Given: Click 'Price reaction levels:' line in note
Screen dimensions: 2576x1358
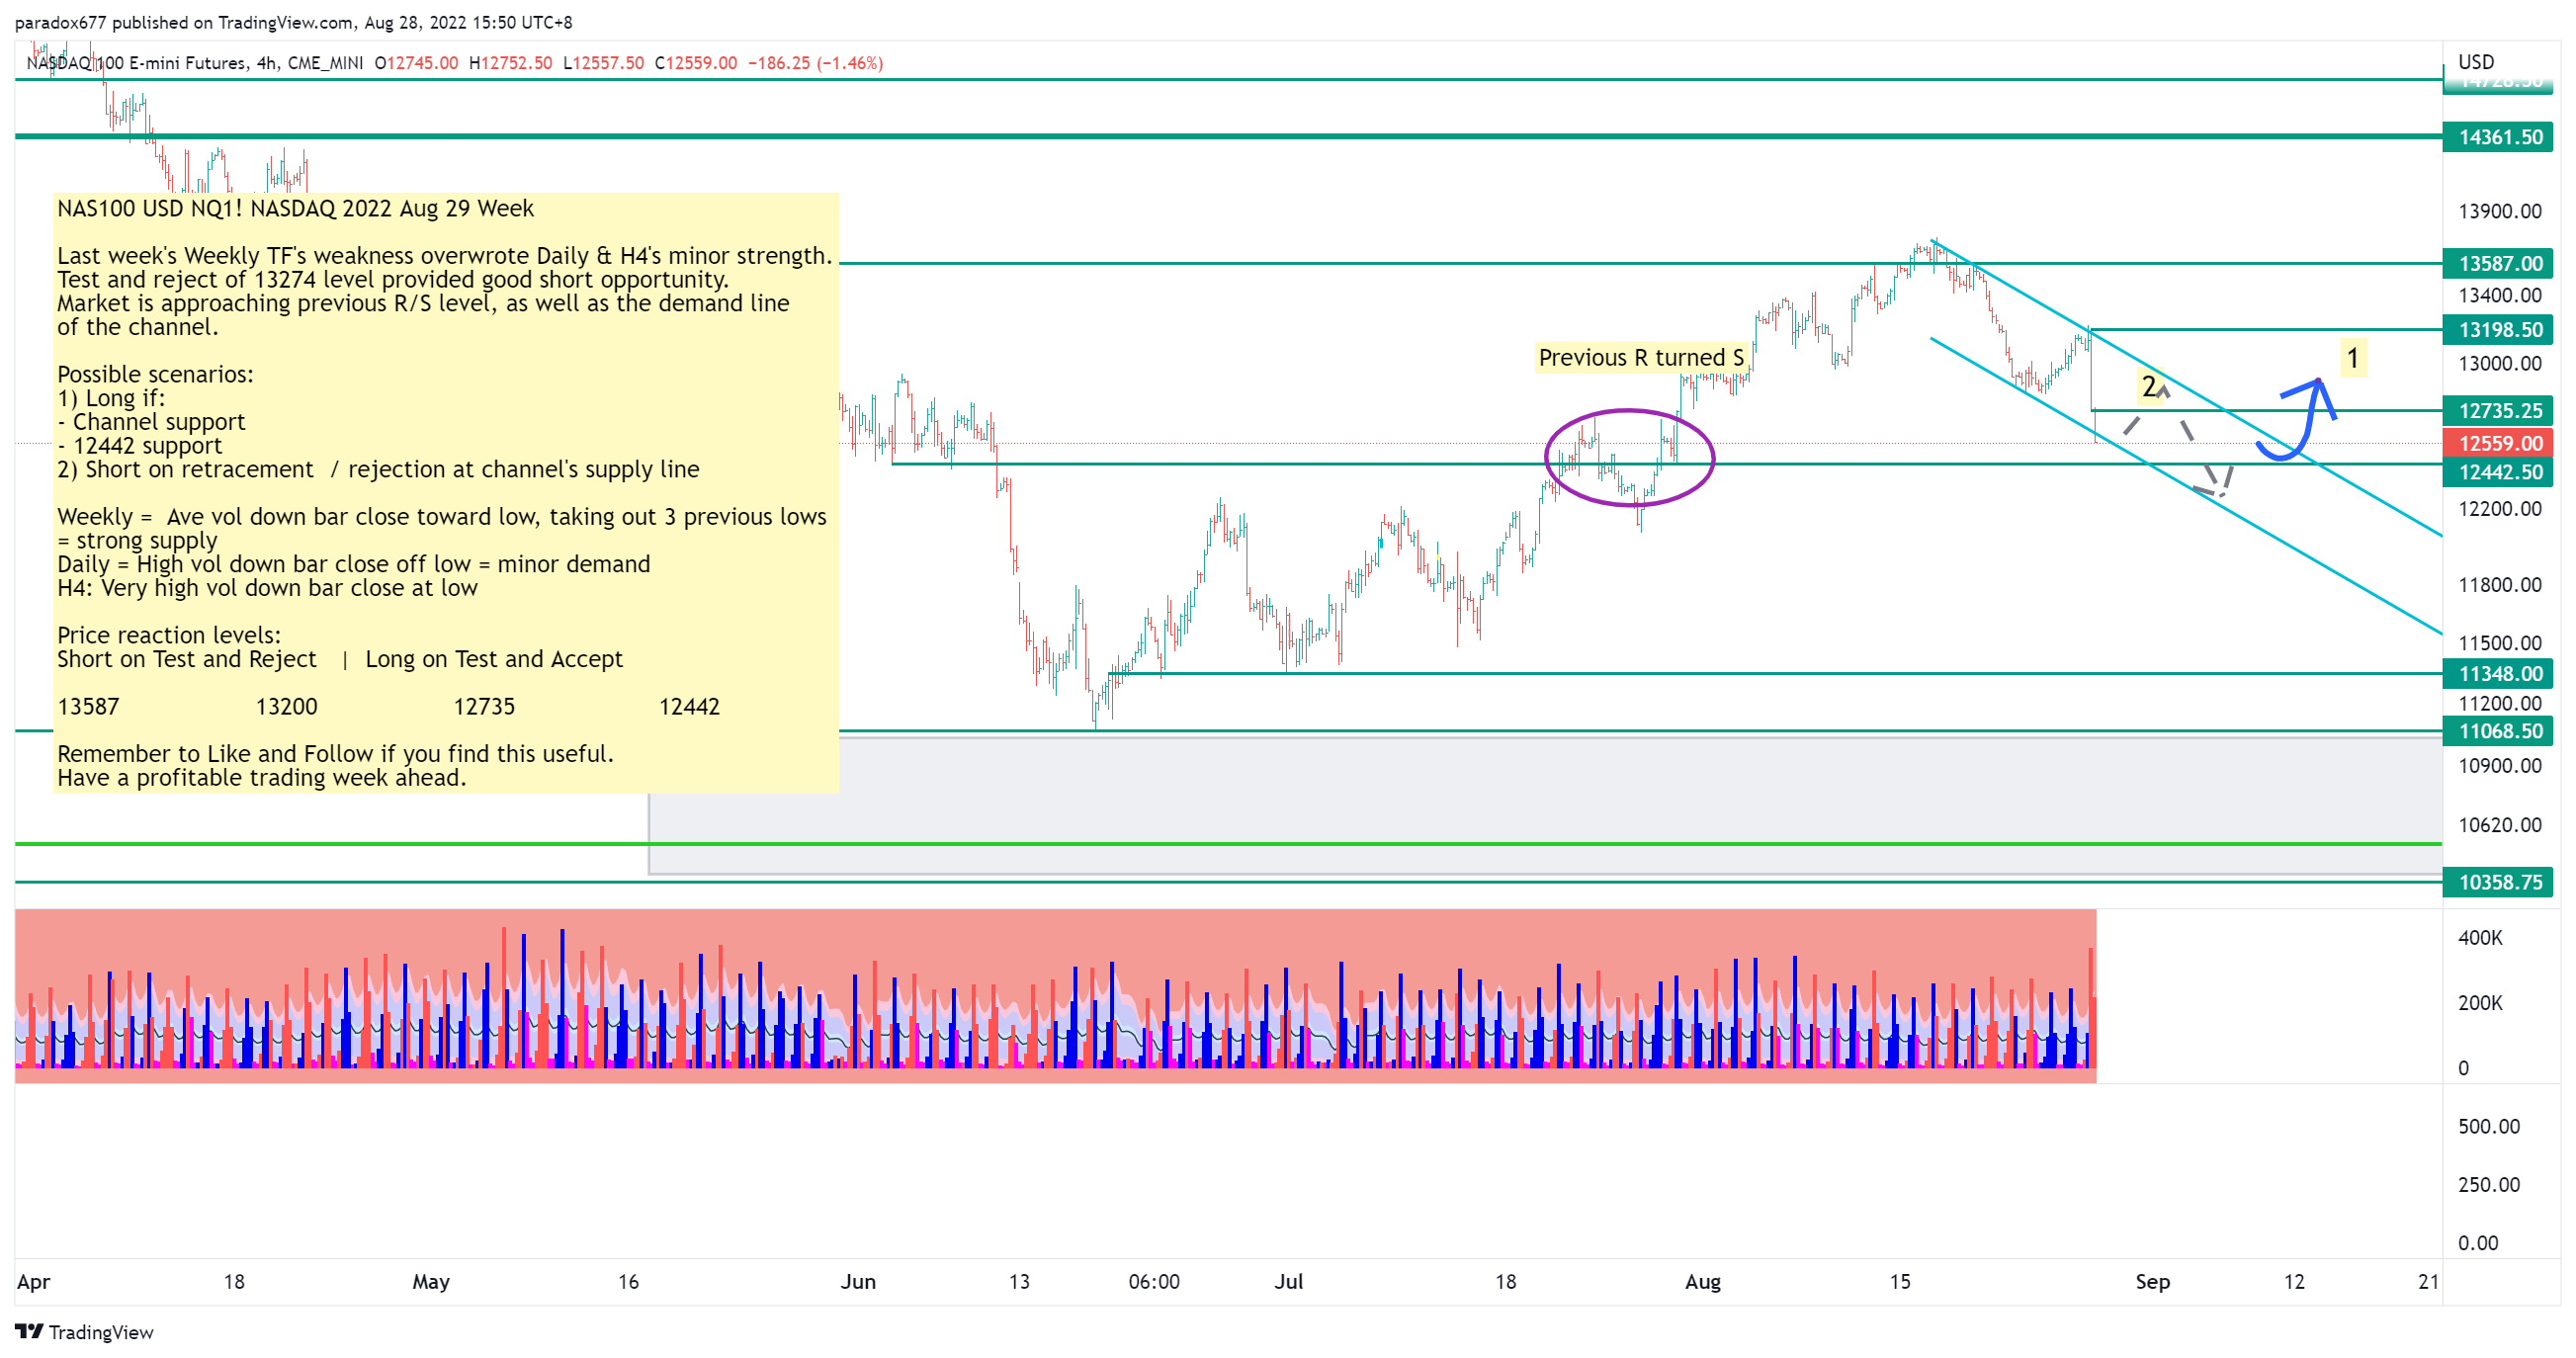Looking at the screenshot, I should coord(169,635).
